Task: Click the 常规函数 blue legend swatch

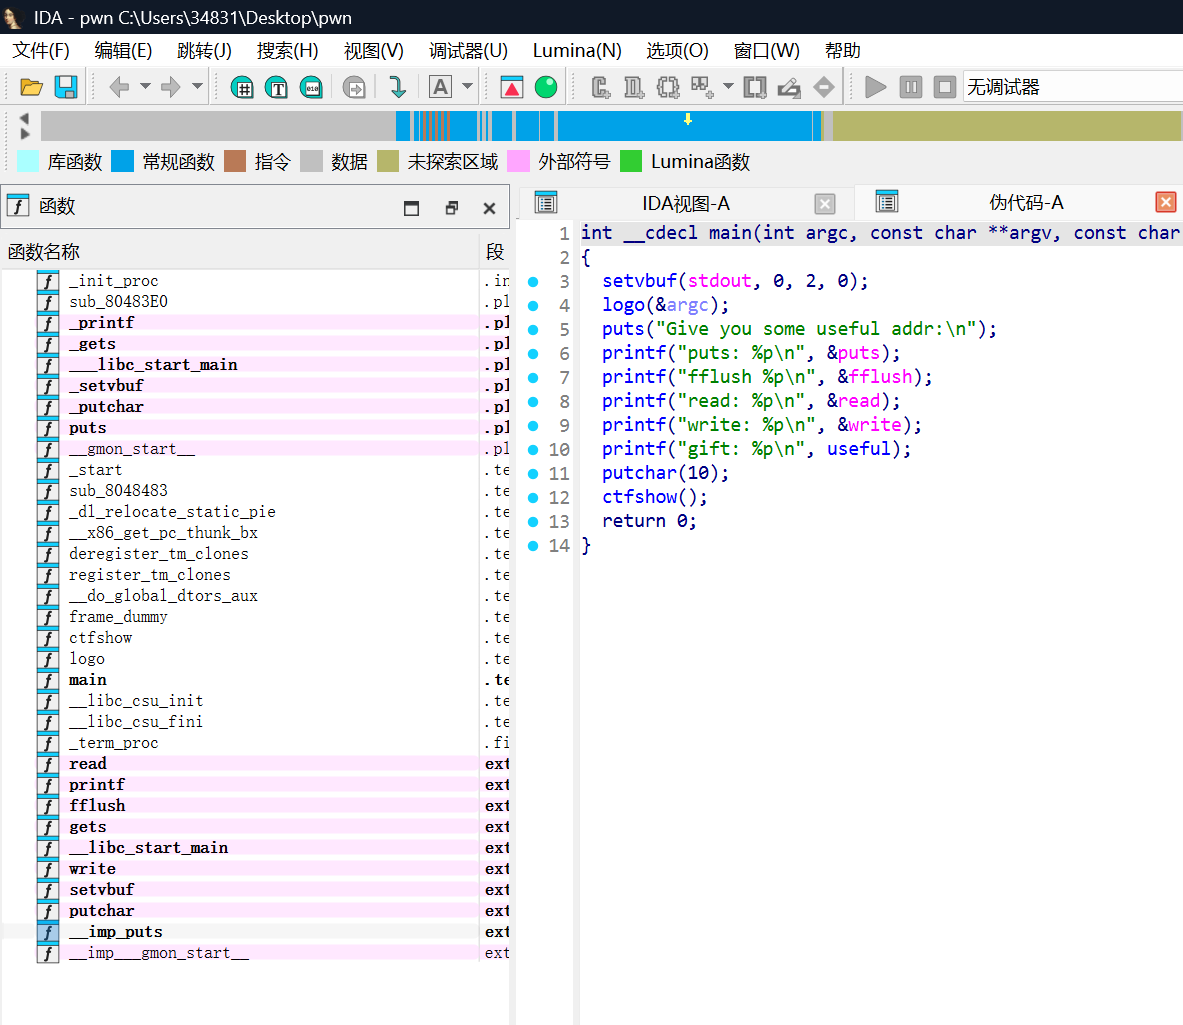Action: point(122,161)
